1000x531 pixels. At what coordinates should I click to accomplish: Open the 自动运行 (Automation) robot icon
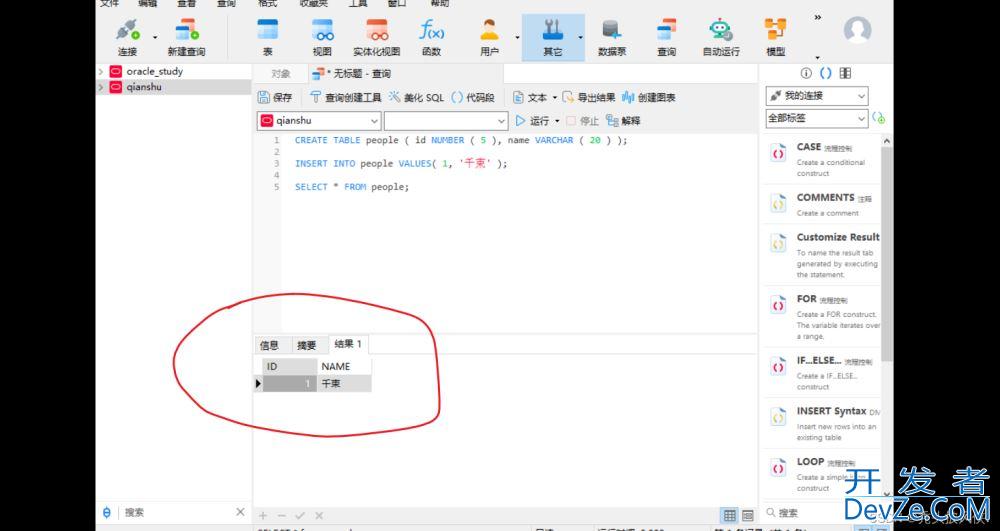pos(721,38)
